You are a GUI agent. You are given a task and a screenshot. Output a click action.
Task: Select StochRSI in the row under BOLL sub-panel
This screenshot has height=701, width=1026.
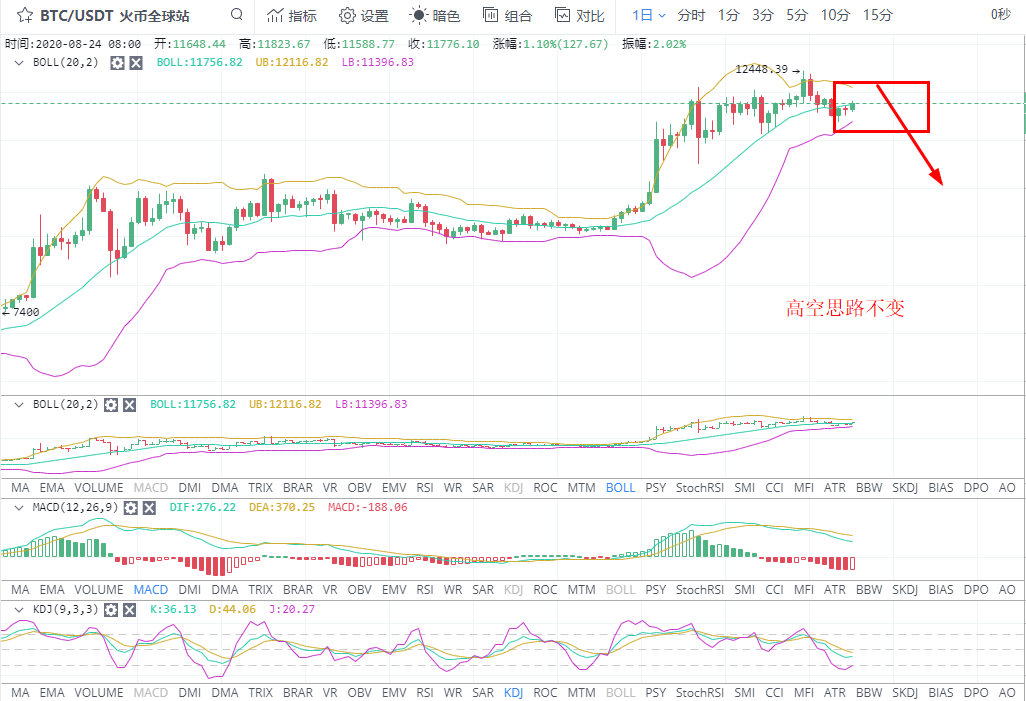tap(700, 488)
